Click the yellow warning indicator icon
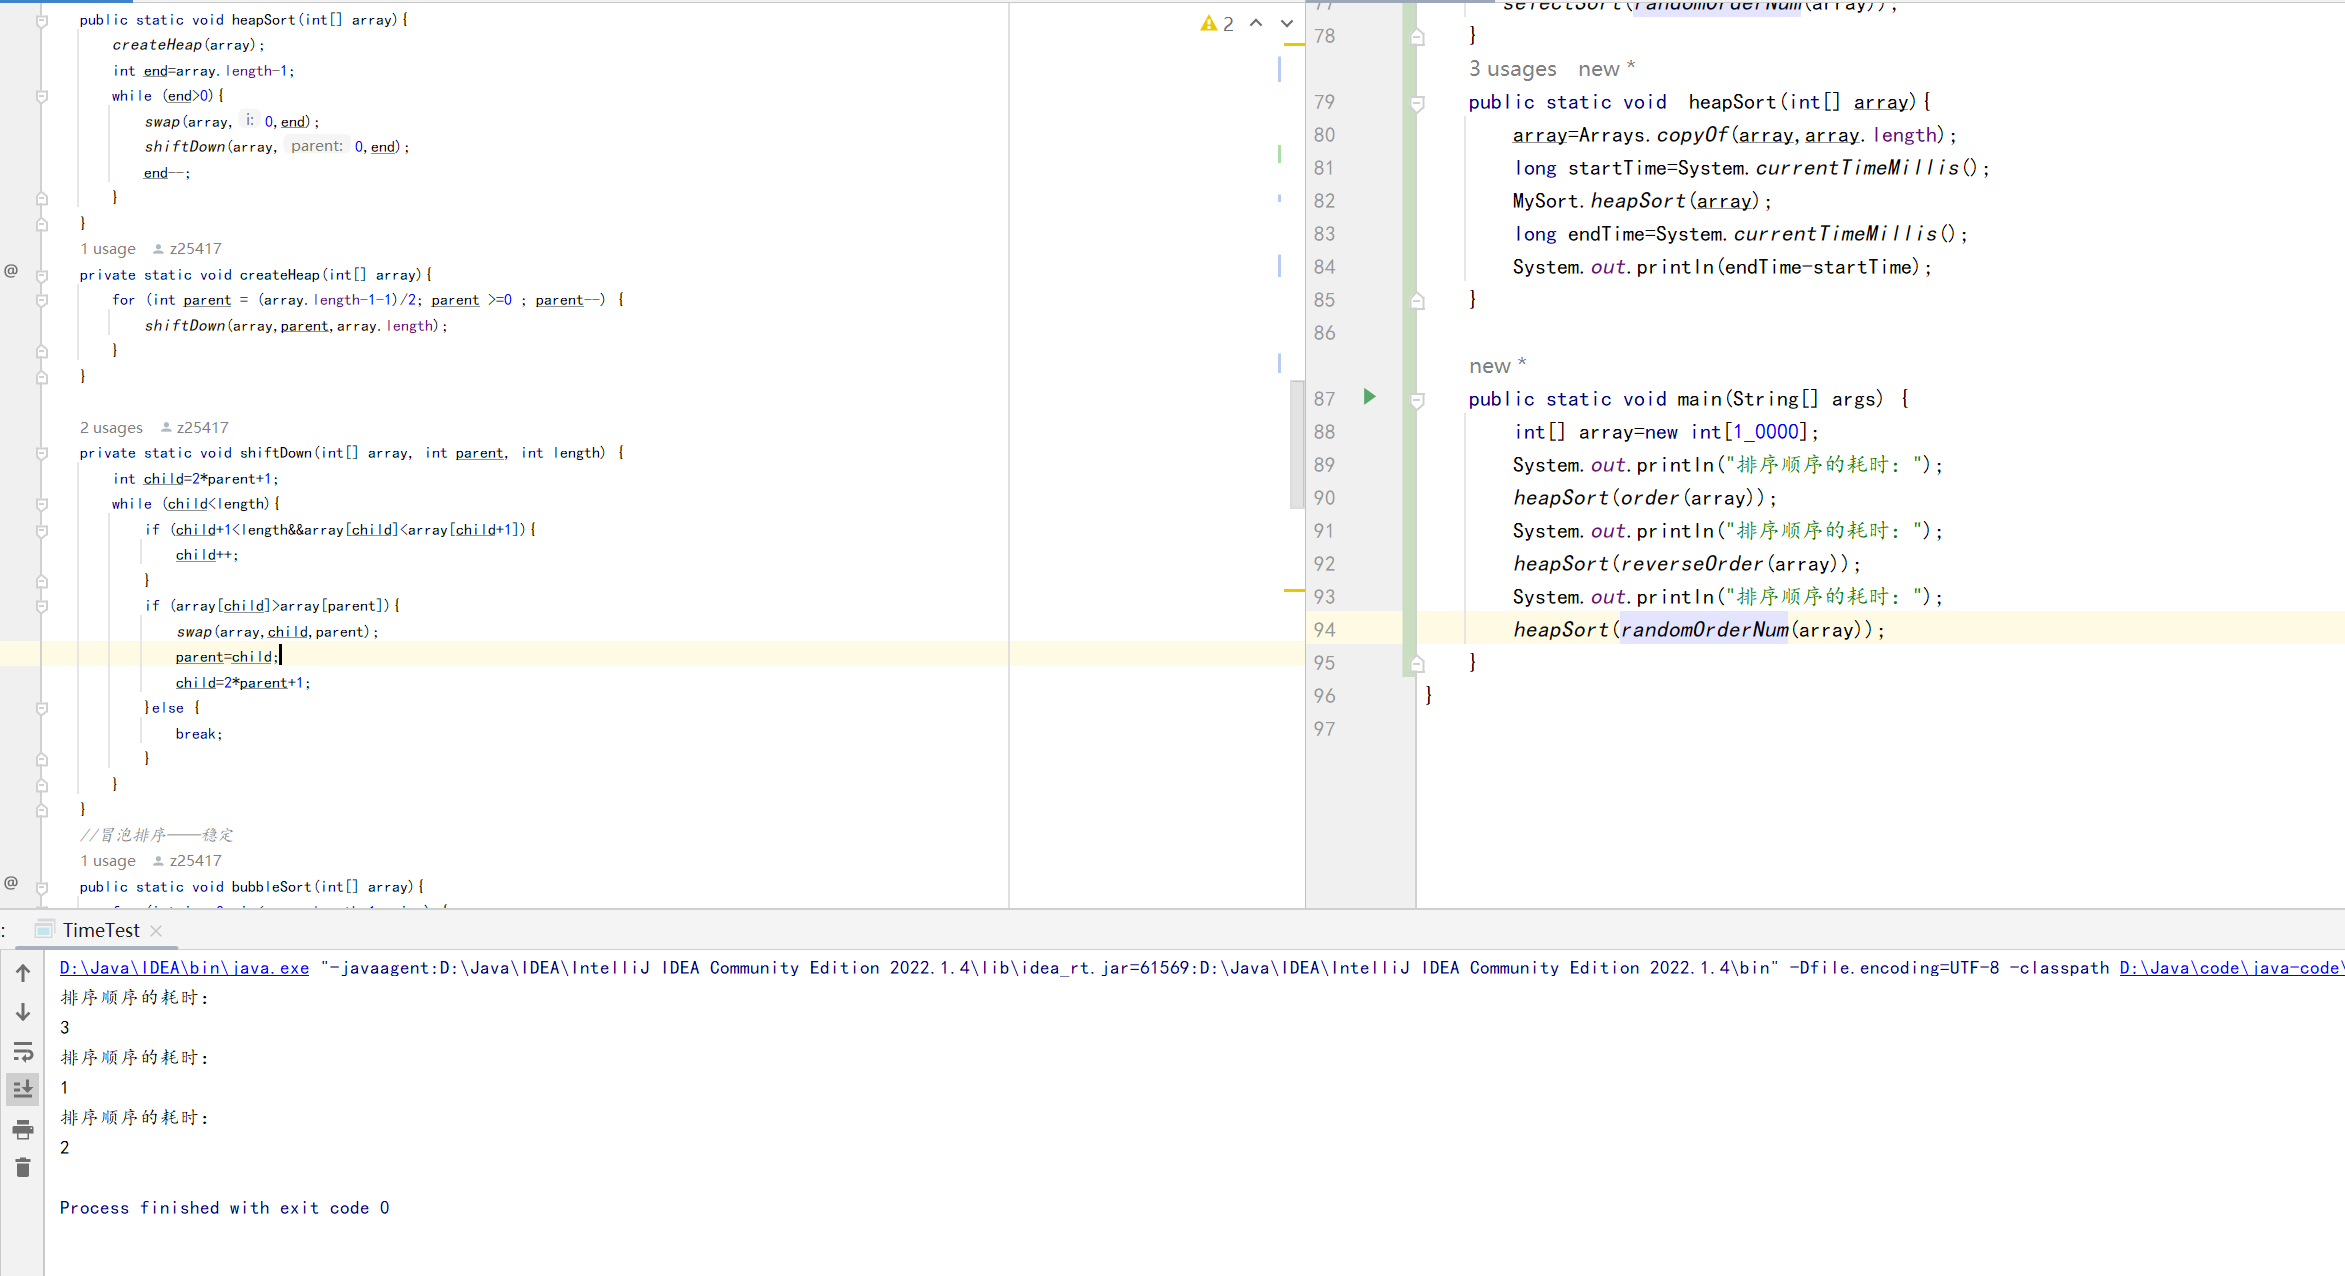This screenshot has width=2345, height=1276. pos(1209,23)
